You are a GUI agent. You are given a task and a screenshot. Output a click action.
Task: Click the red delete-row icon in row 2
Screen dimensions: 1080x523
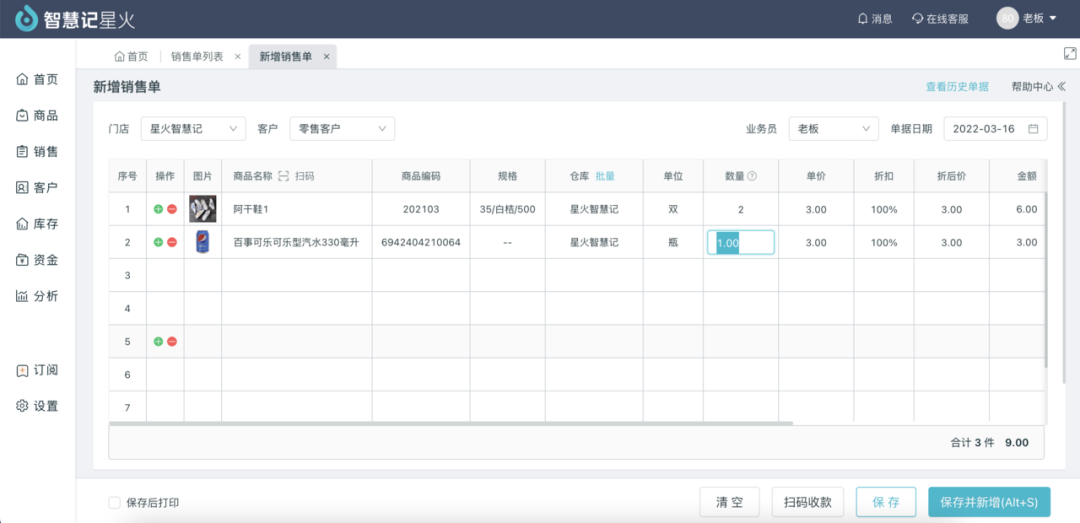click(x=172, y=242)
